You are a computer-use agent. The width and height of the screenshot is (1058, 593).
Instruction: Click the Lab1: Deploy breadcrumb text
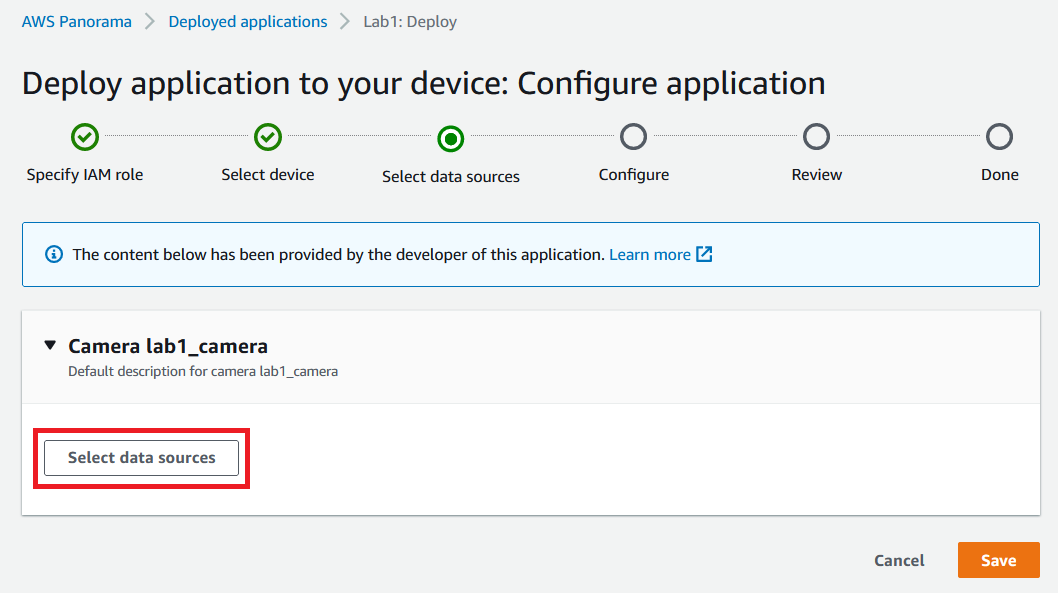pos(410,22)
